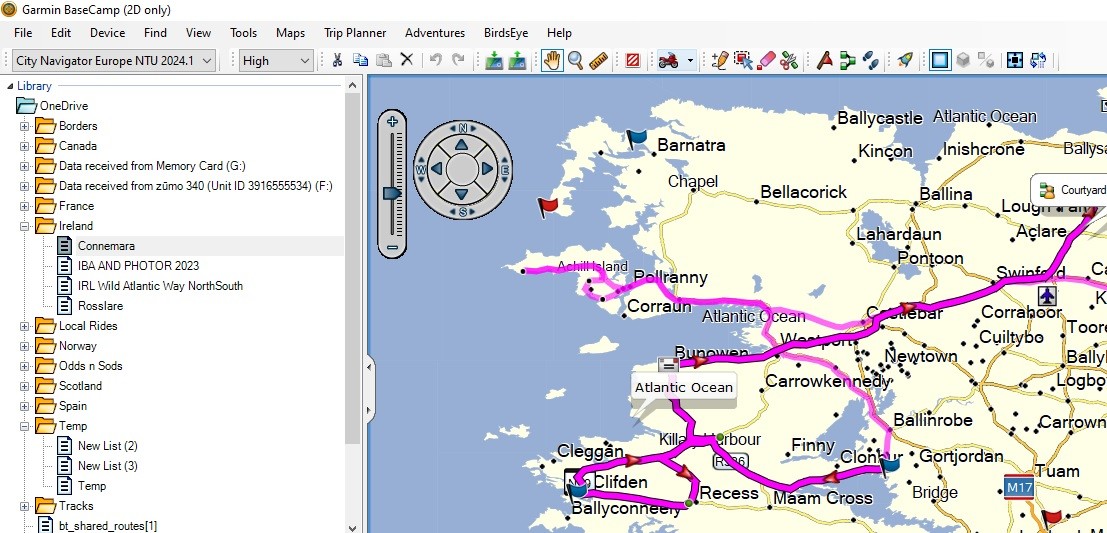
Task: Expand the Canada folder
Action: [25, 146]
